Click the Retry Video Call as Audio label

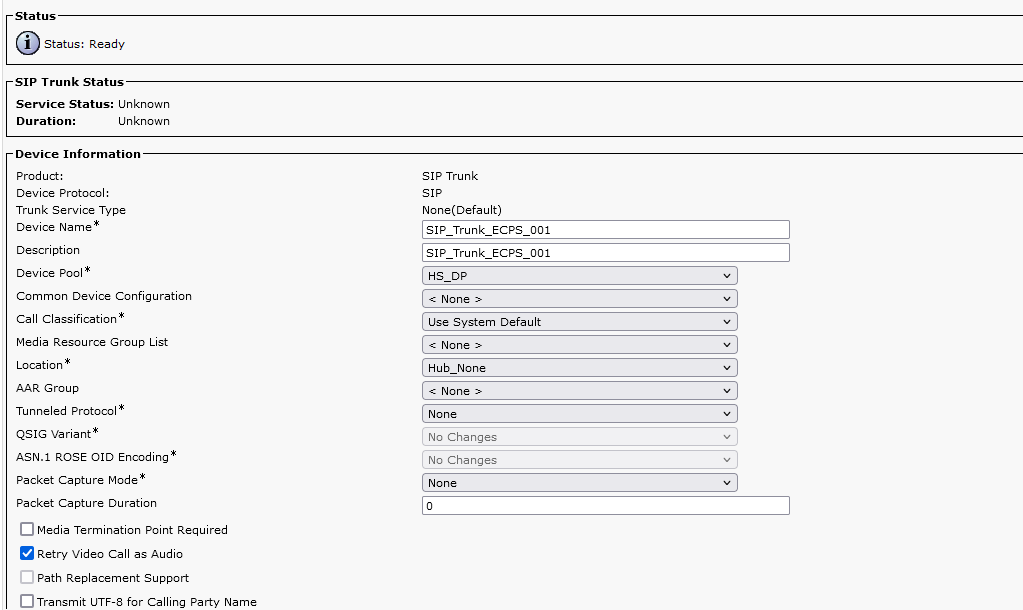tap(110, 554)
